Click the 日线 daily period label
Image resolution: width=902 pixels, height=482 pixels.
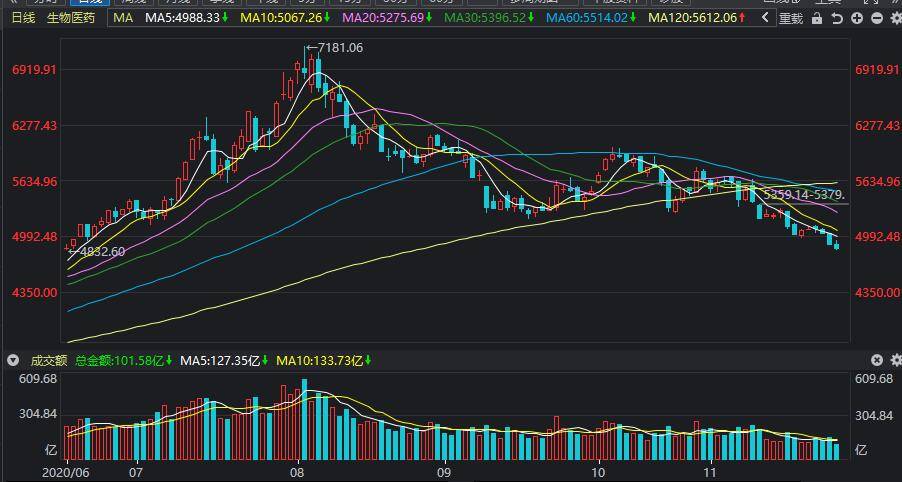(x=22, y=18)
